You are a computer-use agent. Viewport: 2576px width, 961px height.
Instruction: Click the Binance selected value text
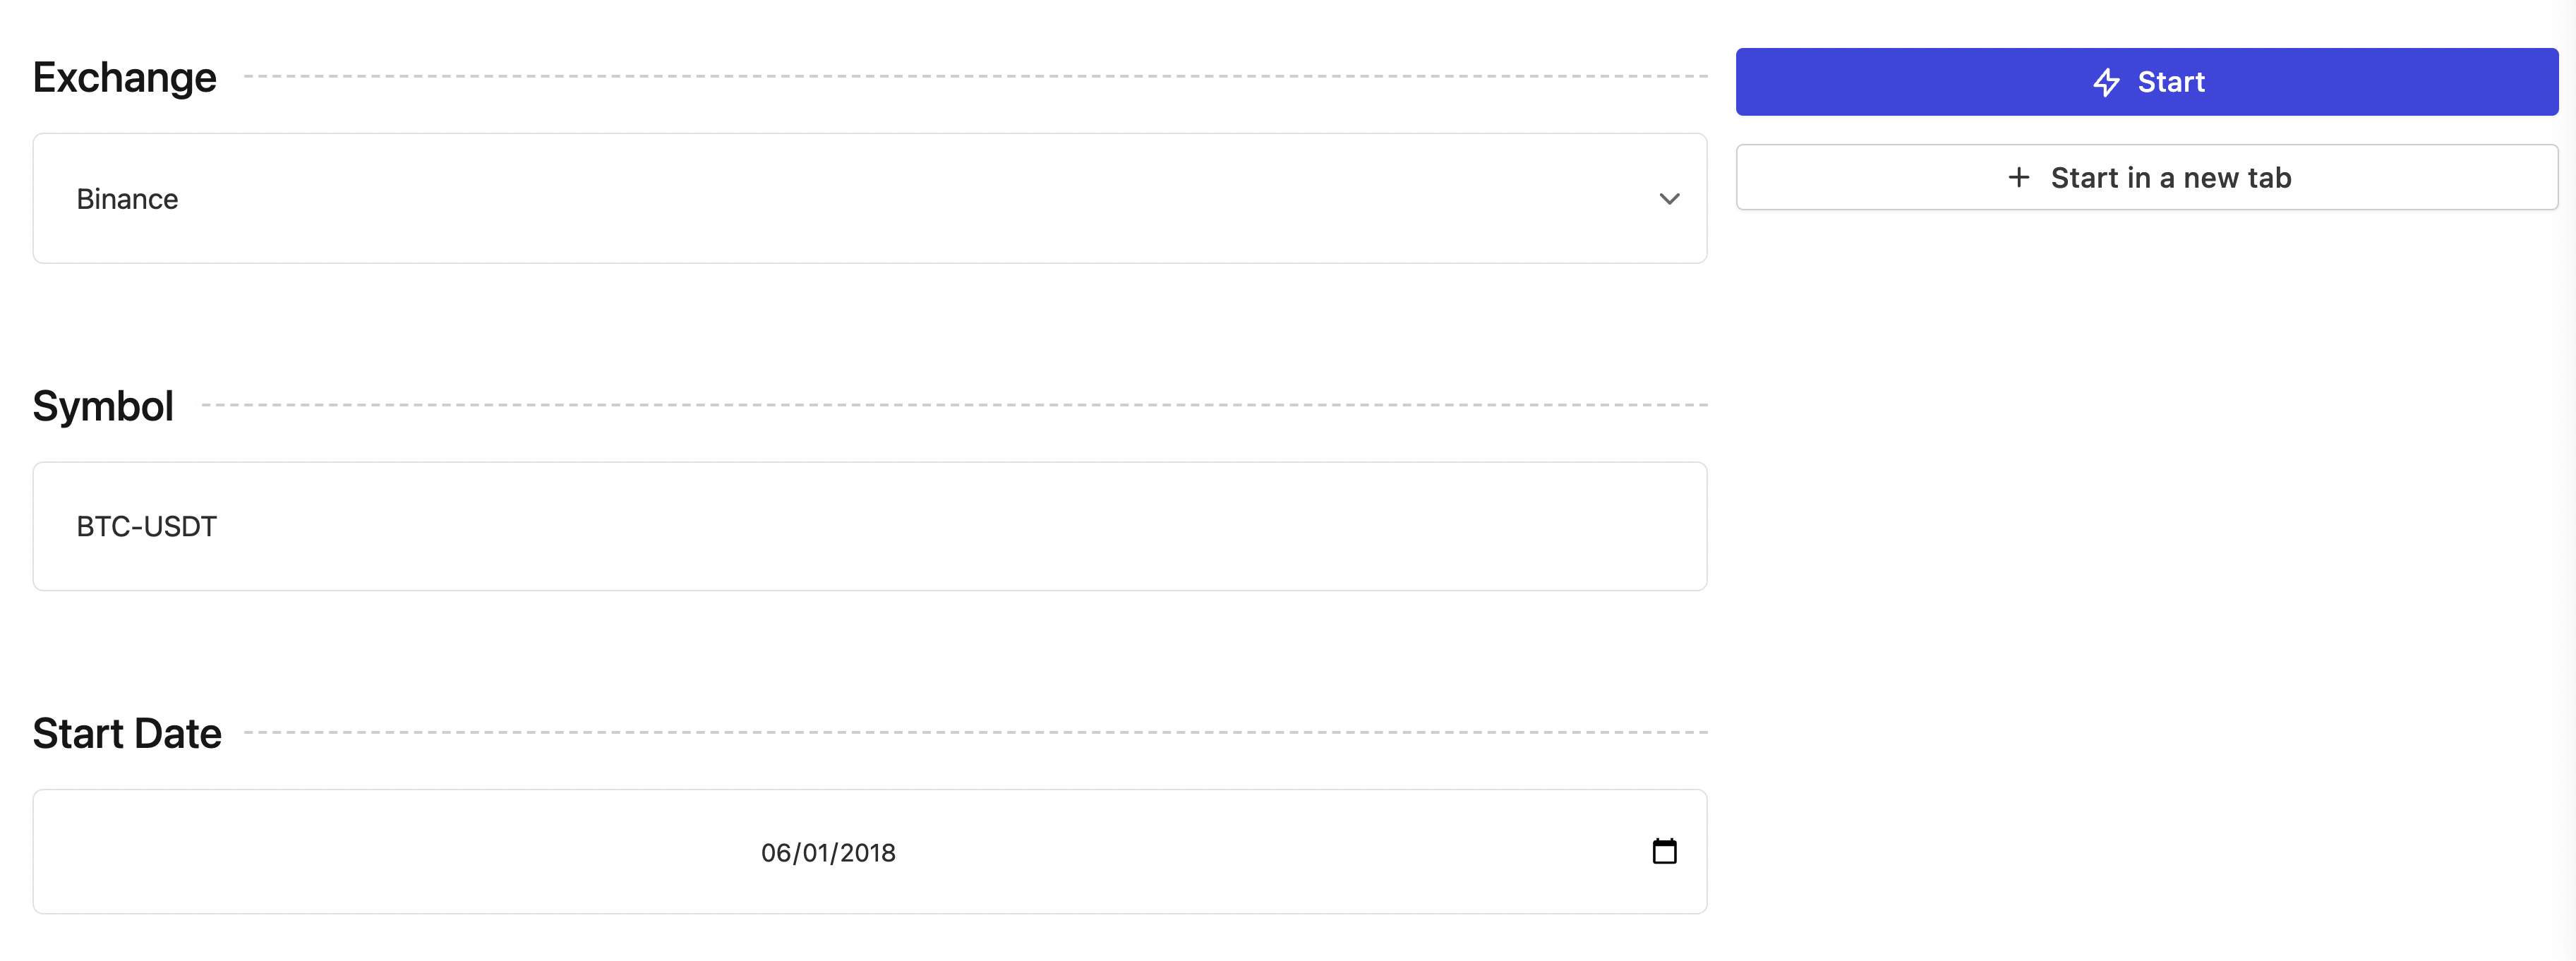coord(127,199)
